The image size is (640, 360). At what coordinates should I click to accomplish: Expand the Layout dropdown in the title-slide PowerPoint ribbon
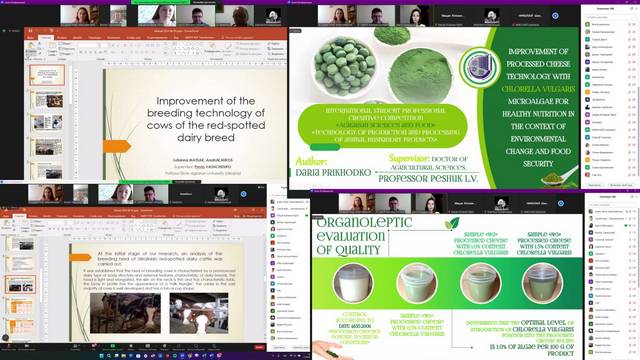(x=64, y=43)
